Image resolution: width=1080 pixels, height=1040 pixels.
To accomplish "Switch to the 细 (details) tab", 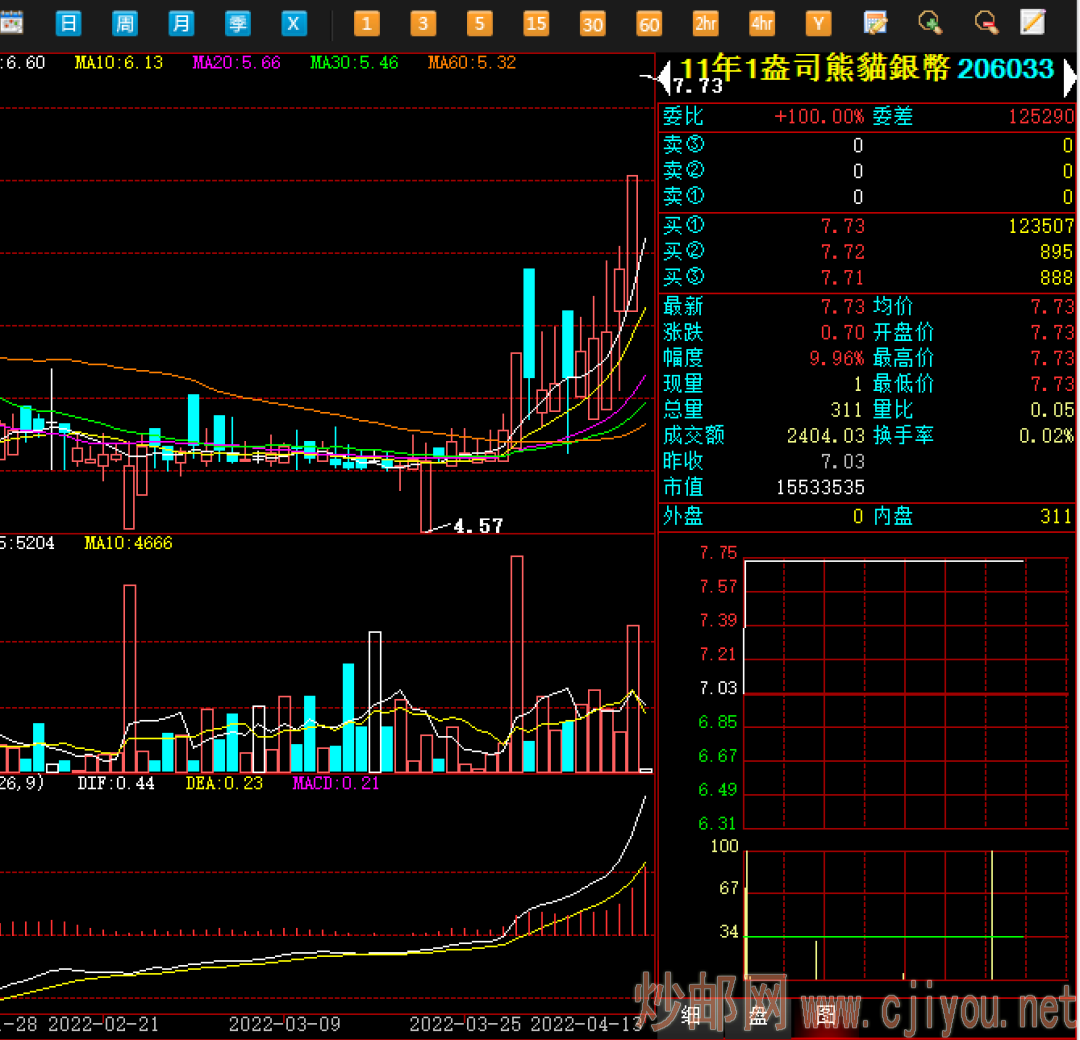I will (x=690, y=1017).
